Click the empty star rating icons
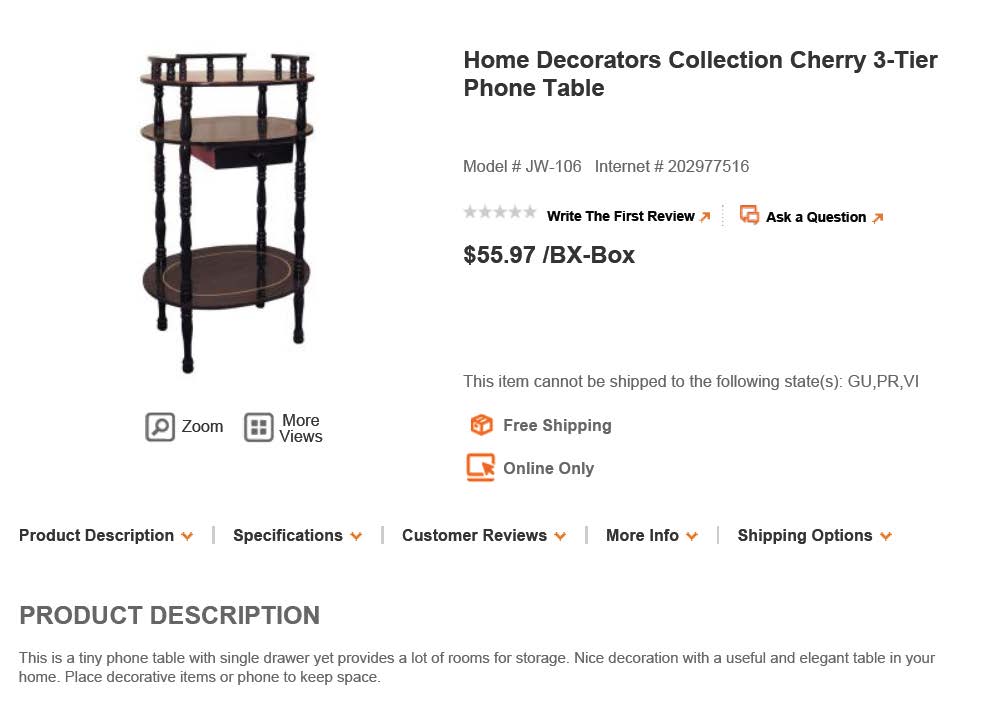The width and height of the screenshot is (987, 710). (500, 212)
